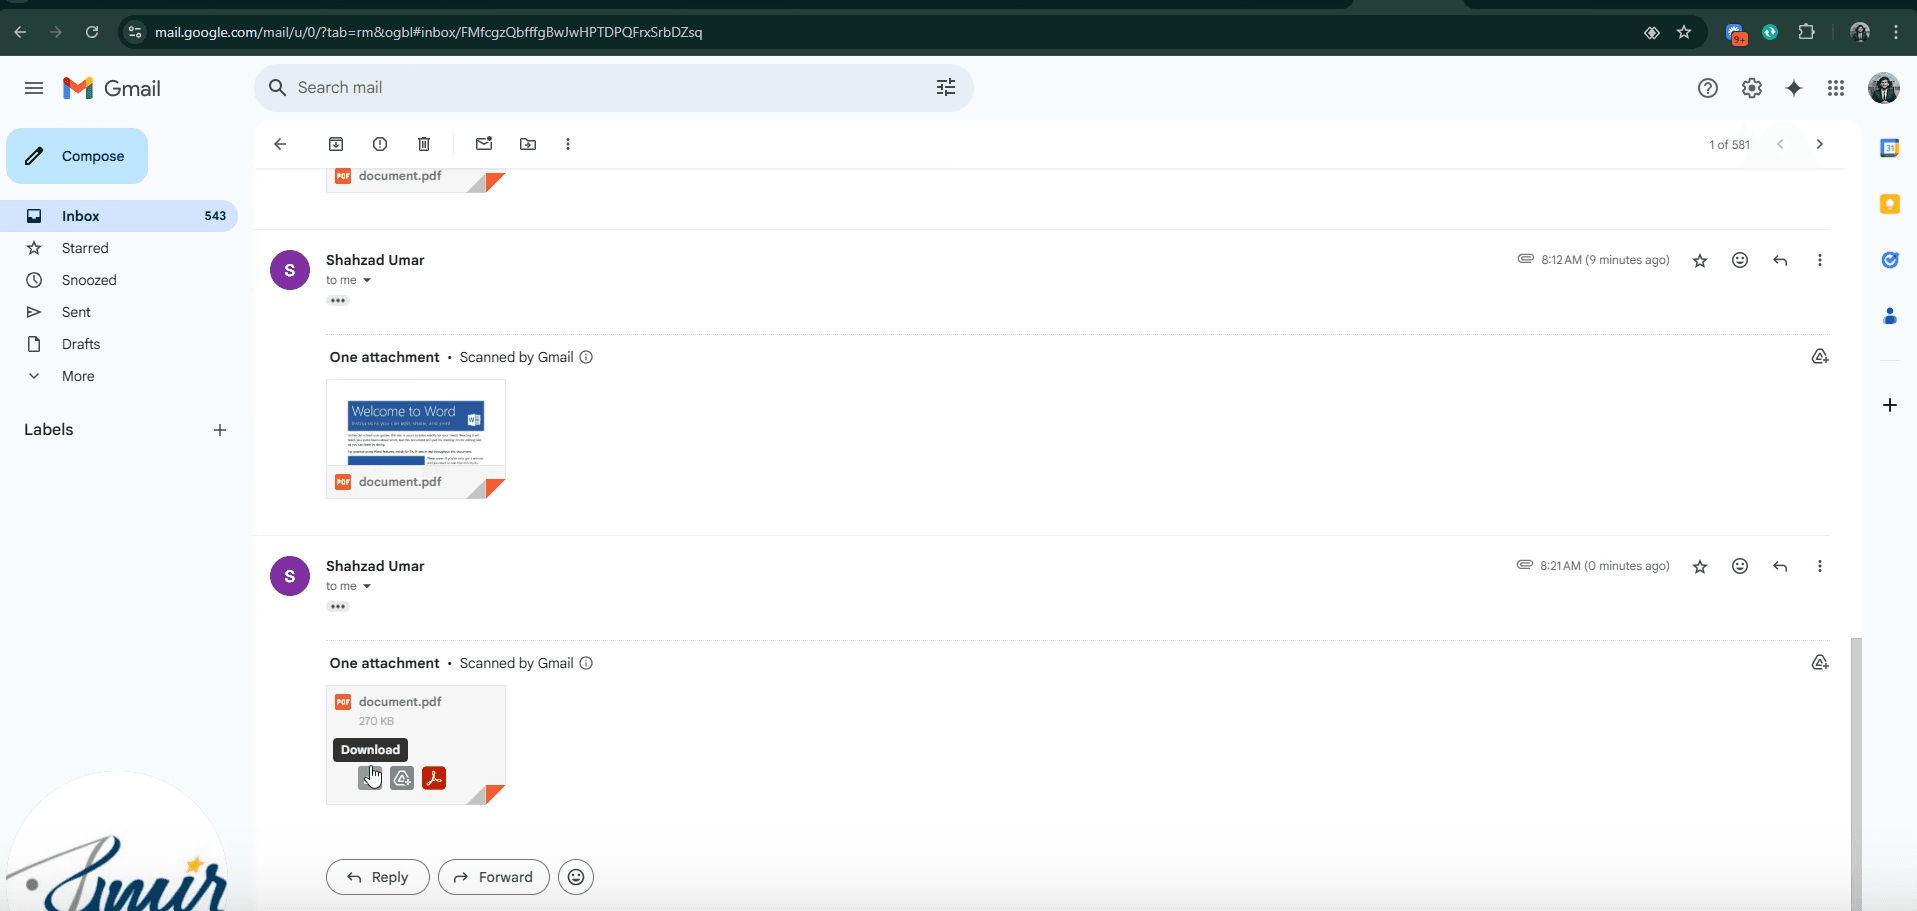Open Google Tasks side panel
This screenshot has width=1917, height=911.
click(1890, 260)
